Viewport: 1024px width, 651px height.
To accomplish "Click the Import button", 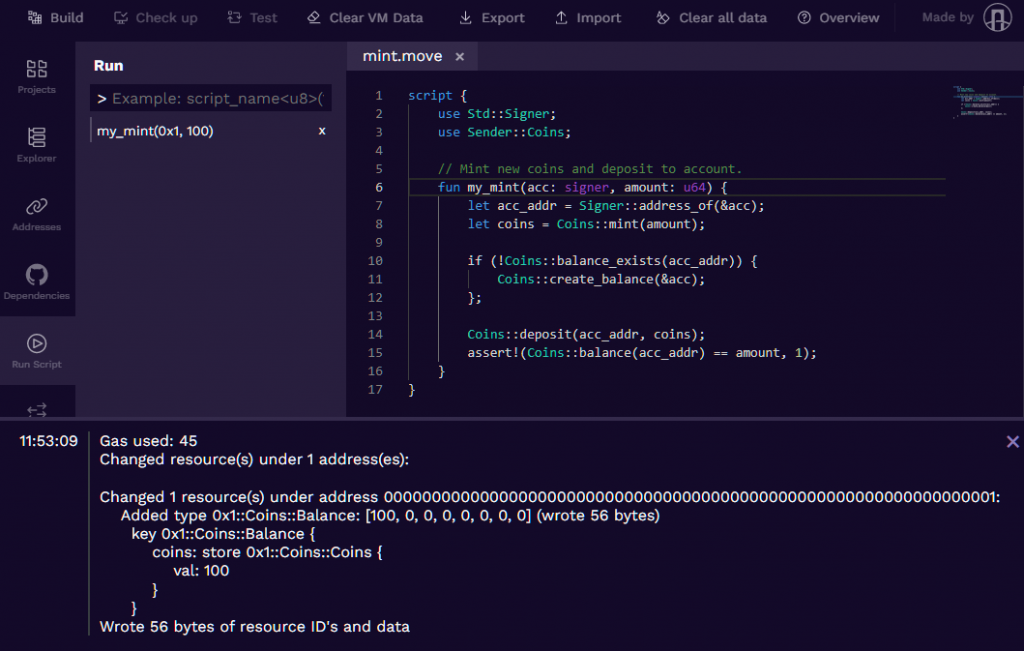I will click(588, 18).
